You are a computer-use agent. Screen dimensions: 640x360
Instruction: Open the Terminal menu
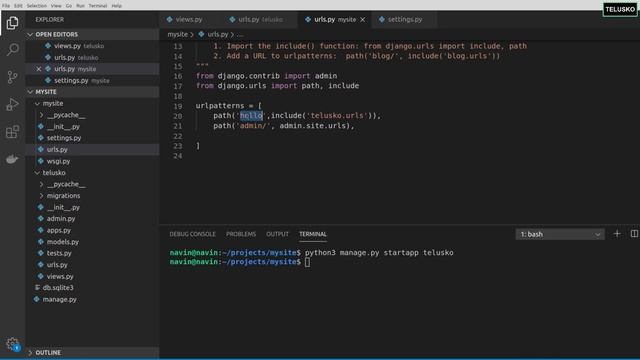coord(98,6)
